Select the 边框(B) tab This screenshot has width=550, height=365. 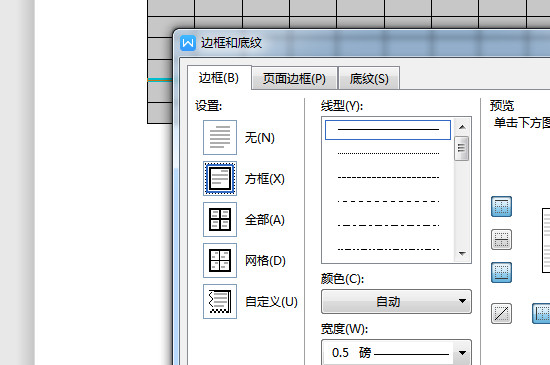click(219, 78)
